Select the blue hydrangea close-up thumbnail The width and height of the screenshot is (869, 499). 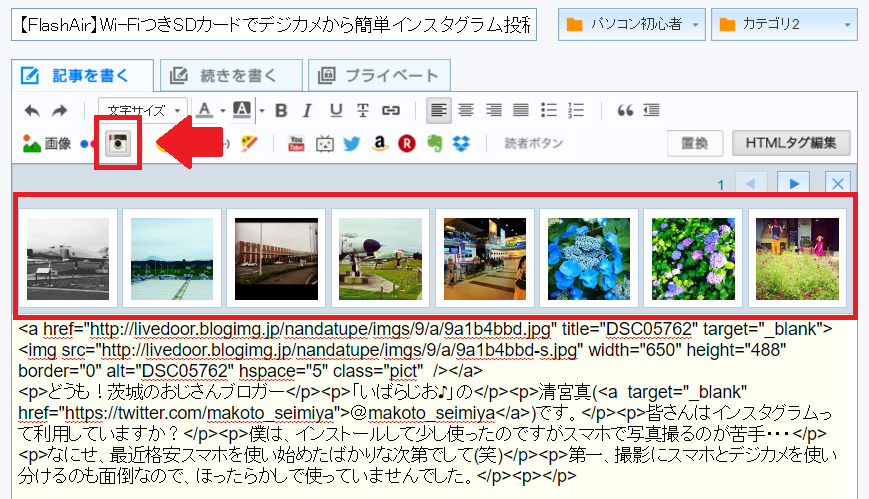coord(589,258)
